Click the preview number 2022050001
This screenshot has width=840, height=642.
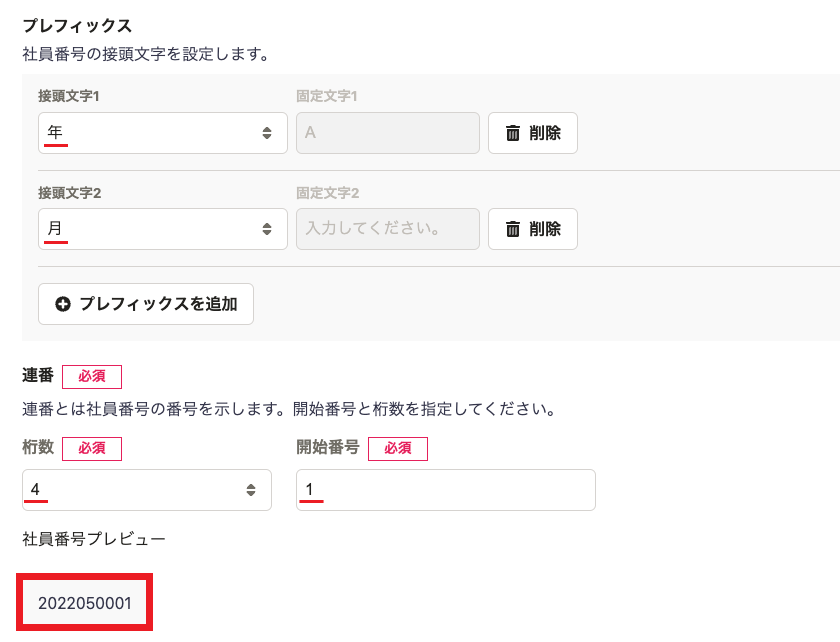(85, 603)
